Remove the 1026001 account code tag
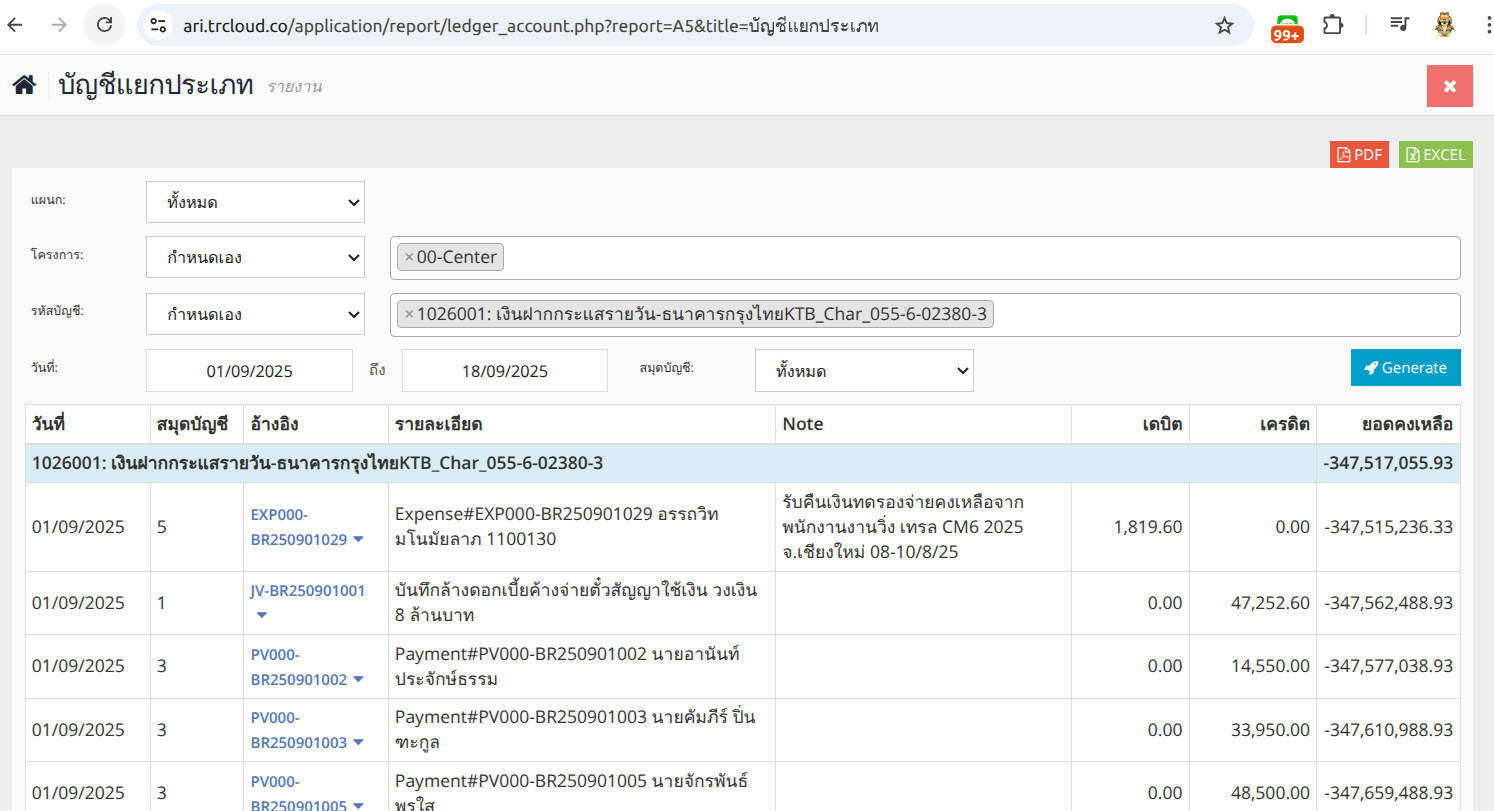This screenshot has width=1494, height=811. click(409, 315)
